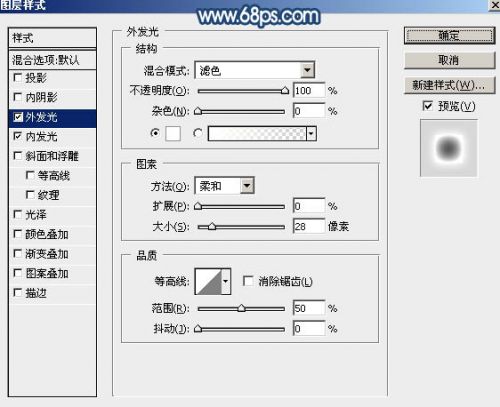The image size is (500, 407).
Task: Click the gradient preview bar
Action: (257, 134)
